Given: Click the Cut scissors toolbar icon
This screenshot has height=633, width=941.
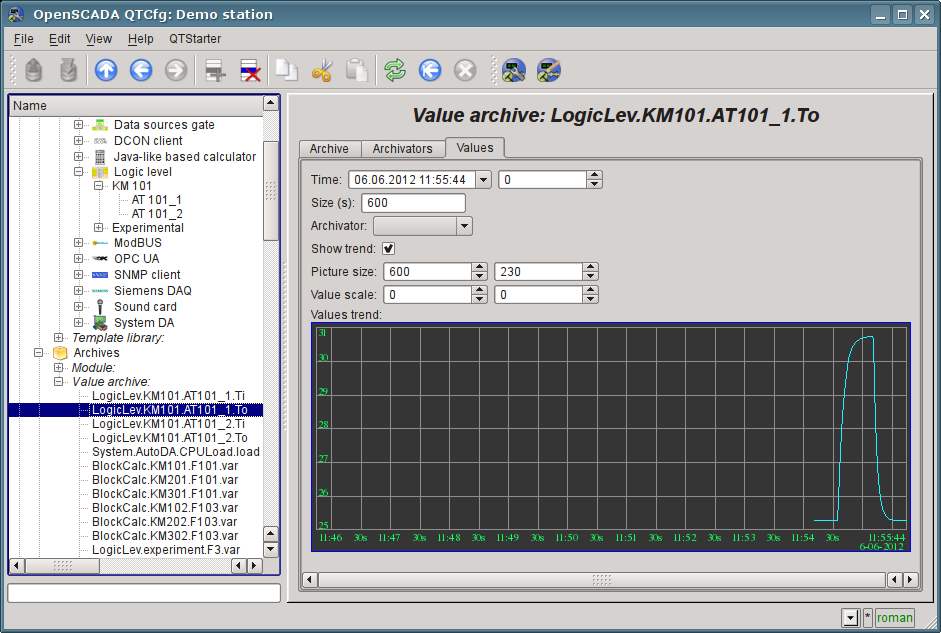Looking at the screenshot, I should 322,70.
